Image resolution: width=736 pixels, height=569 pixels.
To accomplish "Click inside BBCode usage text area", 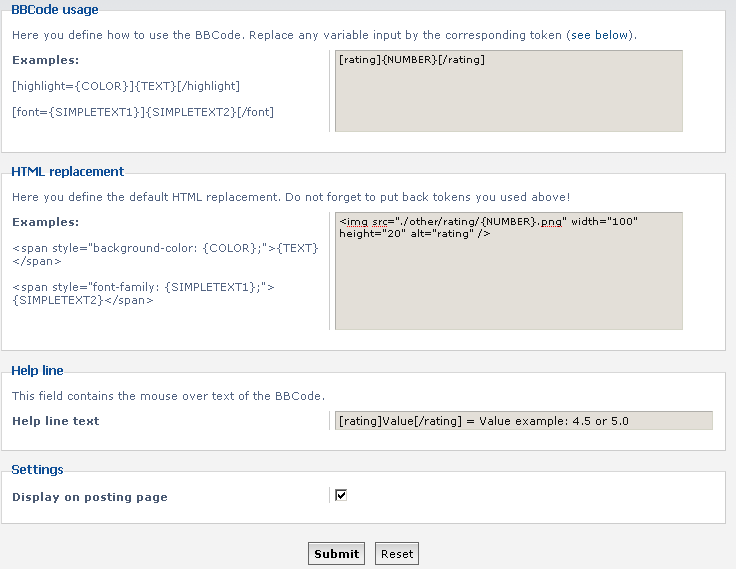I will pos(509,91).
